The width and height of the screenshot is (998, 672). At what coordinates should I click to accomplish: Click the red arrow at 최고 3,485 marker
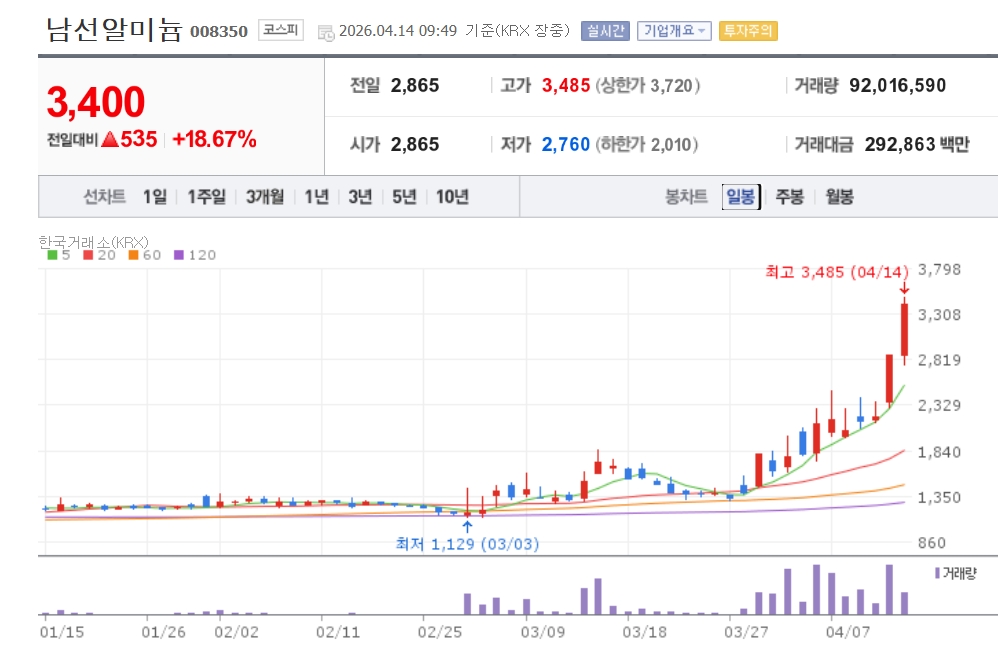(904, 288)
